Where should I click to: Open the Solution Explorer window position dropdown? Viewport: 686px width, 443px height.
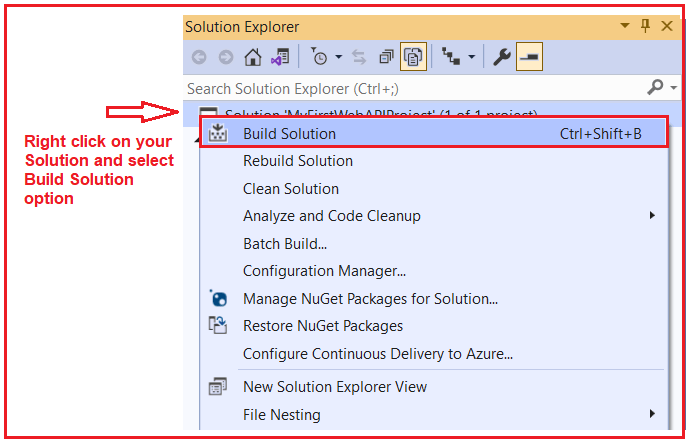625,26
